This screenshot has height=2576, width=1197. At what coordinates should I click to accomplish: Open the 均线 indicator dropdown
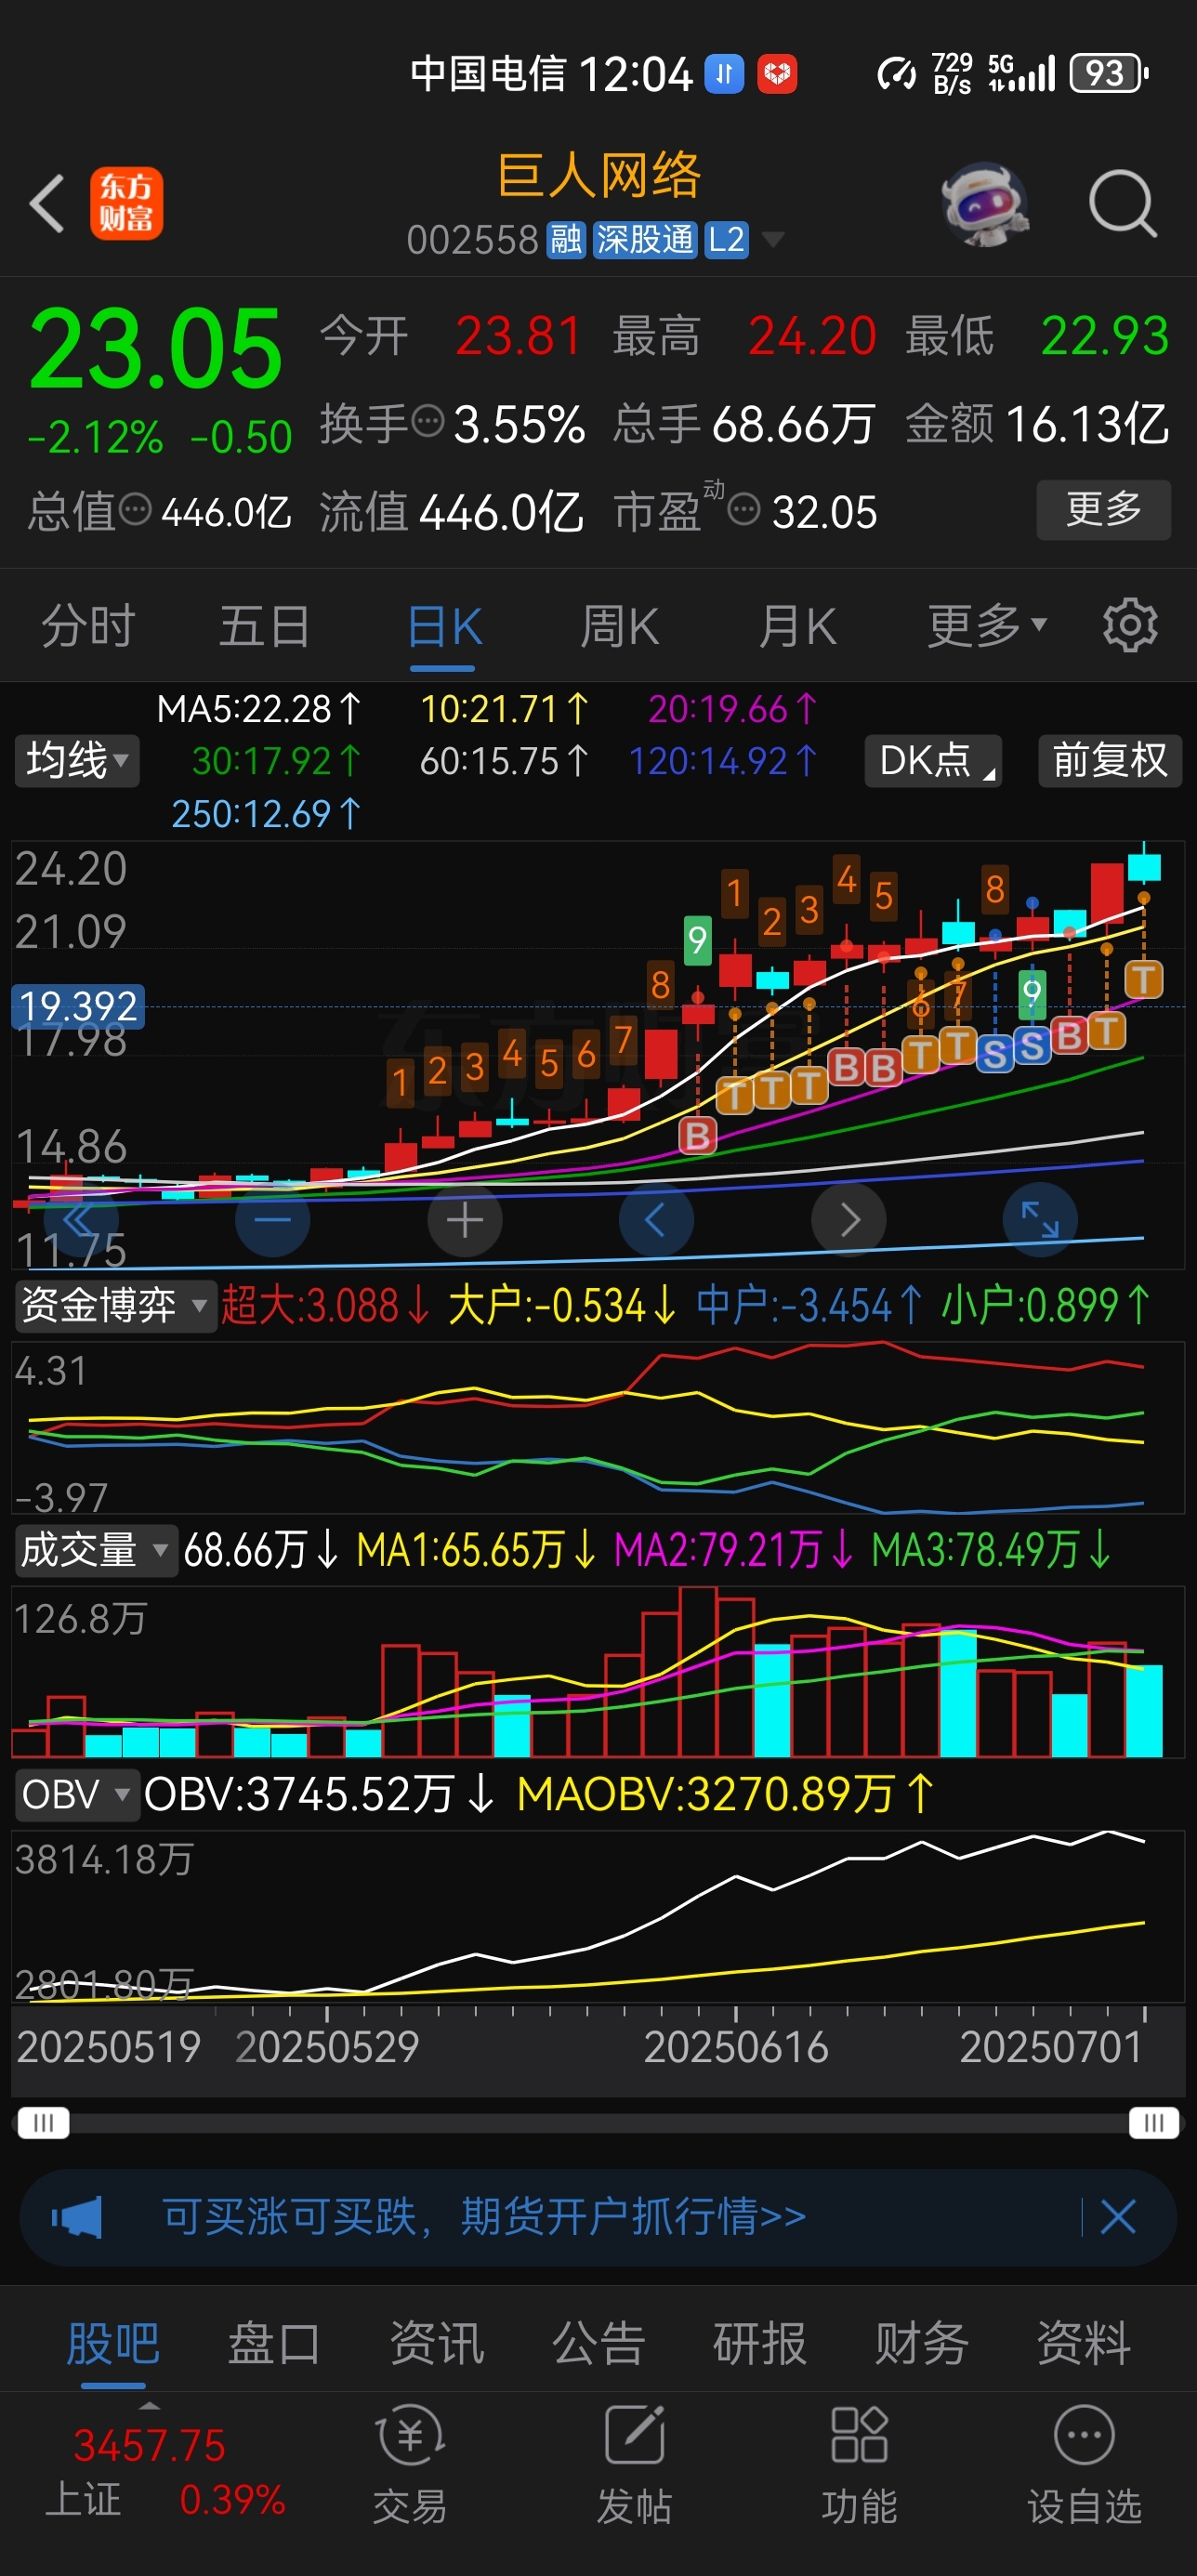(x=77, y=761)
